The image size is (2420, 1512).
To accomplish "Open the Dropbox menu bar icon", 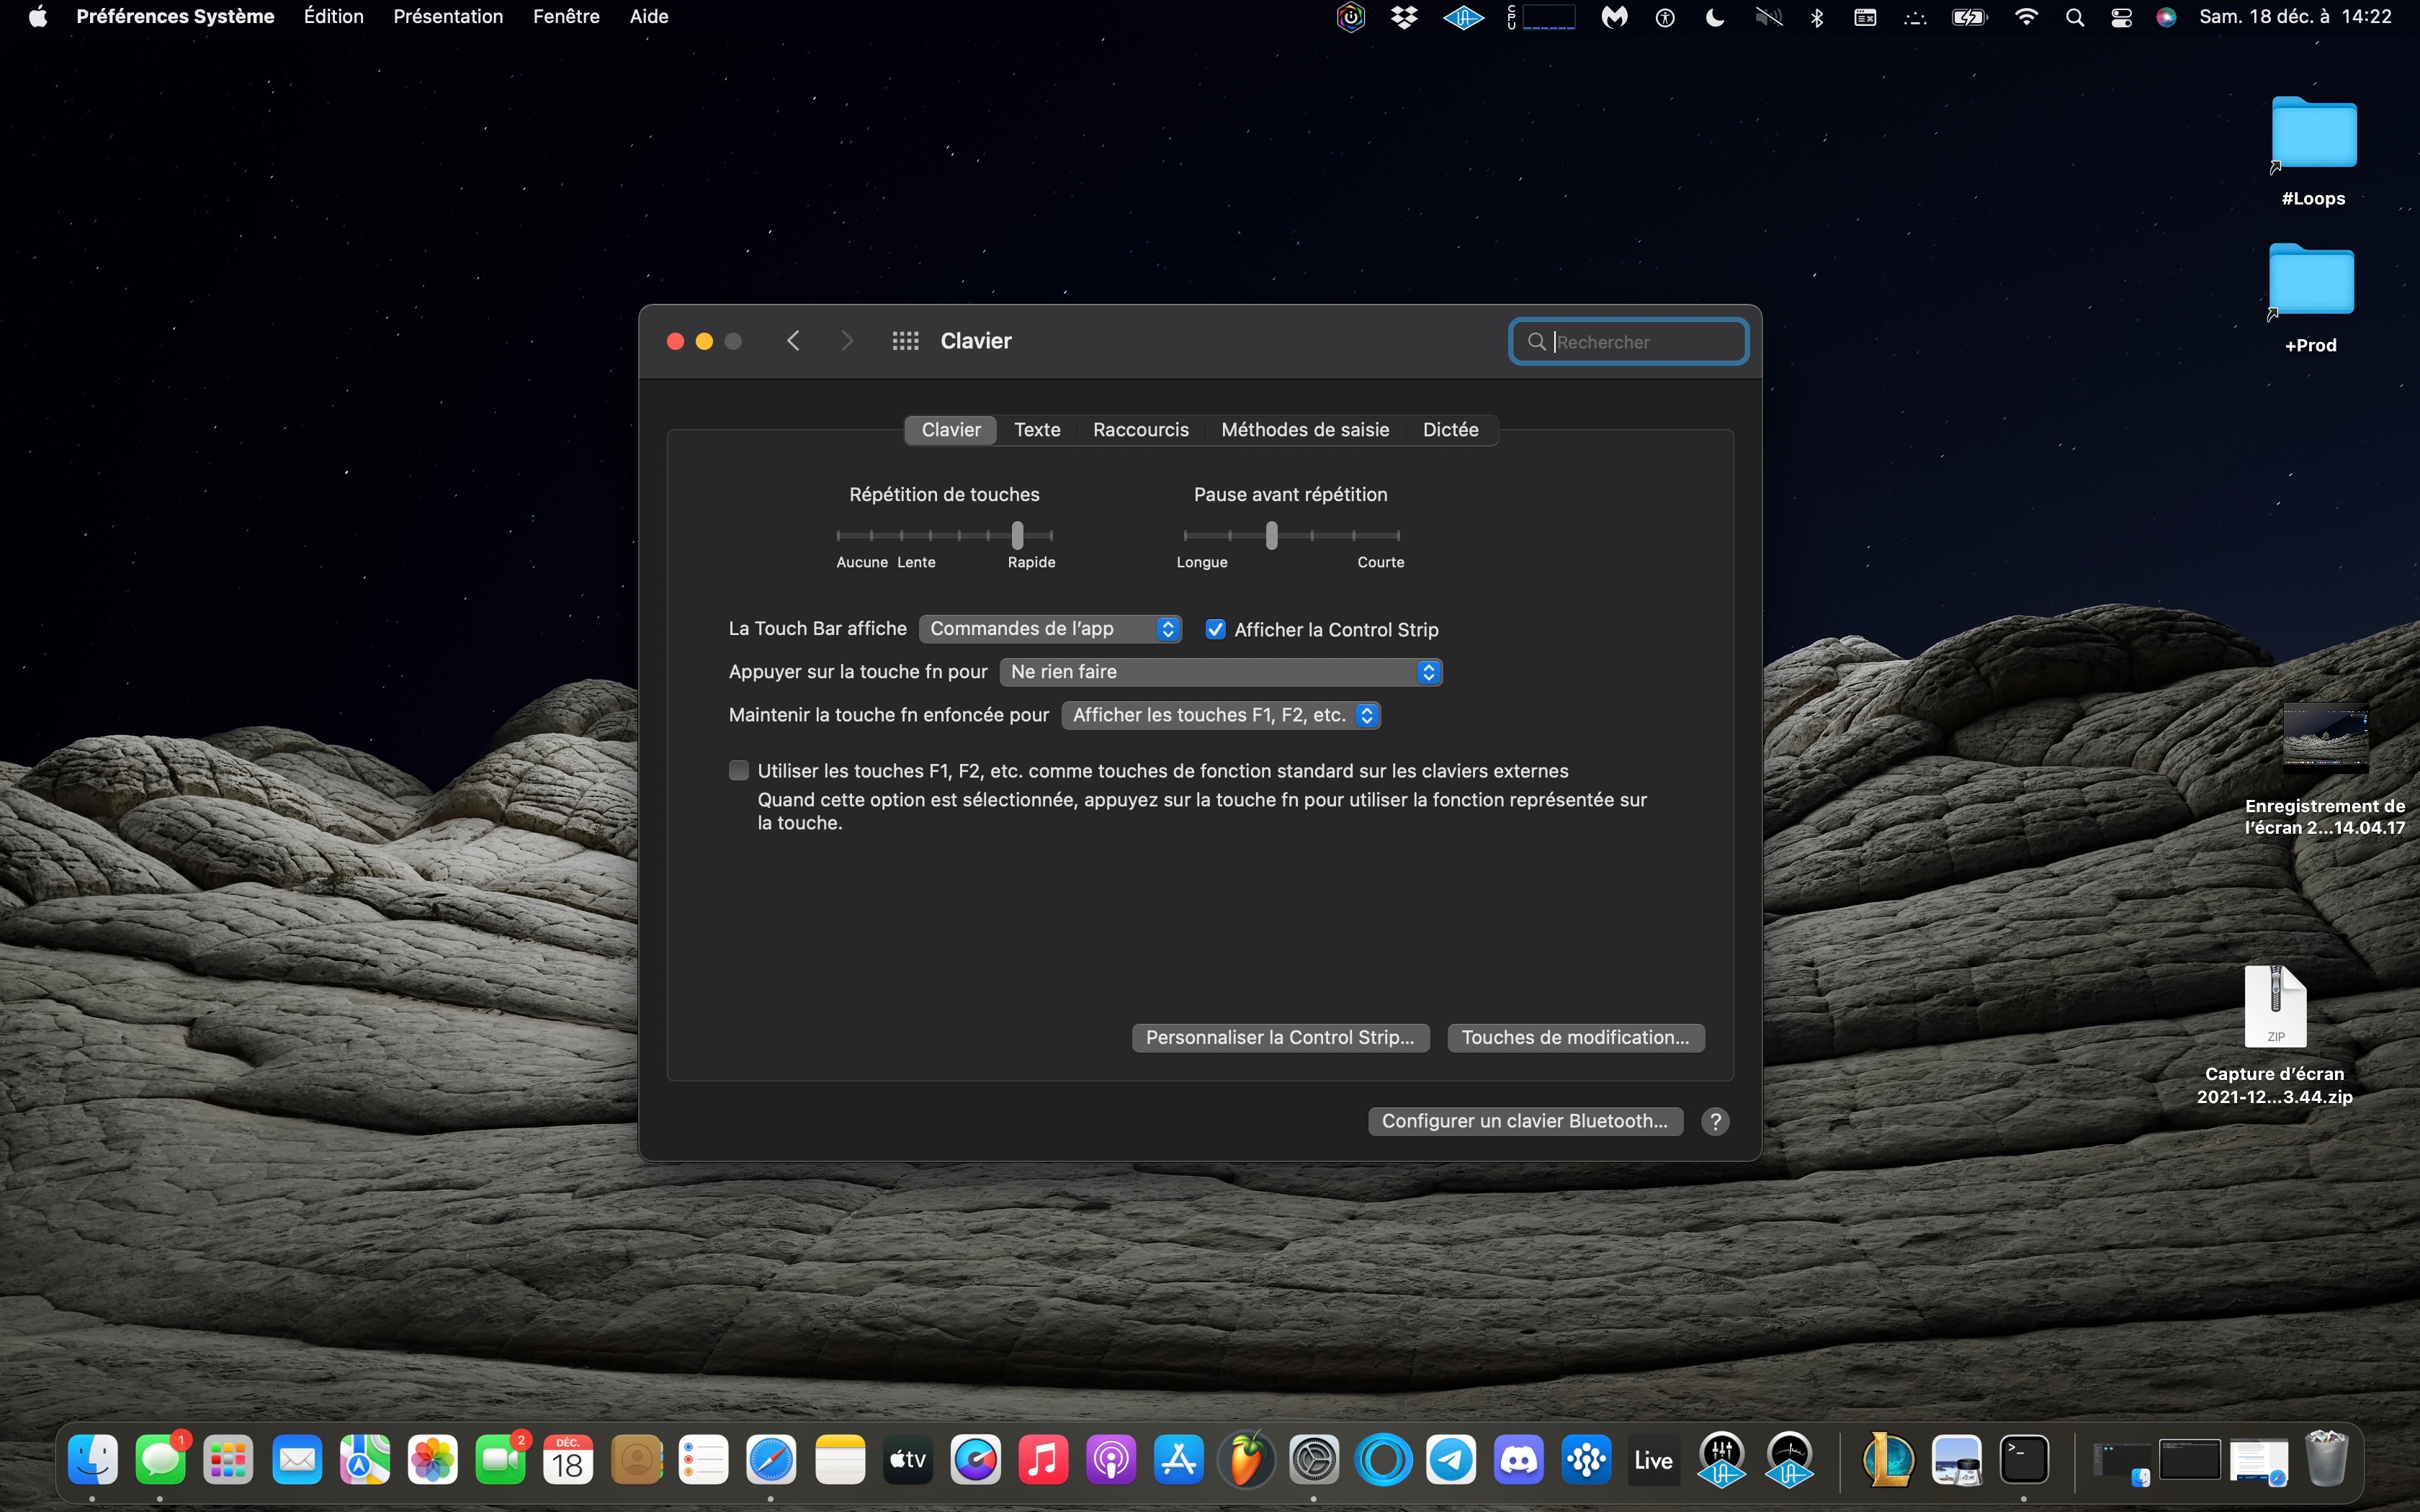I will [1404, 17].
